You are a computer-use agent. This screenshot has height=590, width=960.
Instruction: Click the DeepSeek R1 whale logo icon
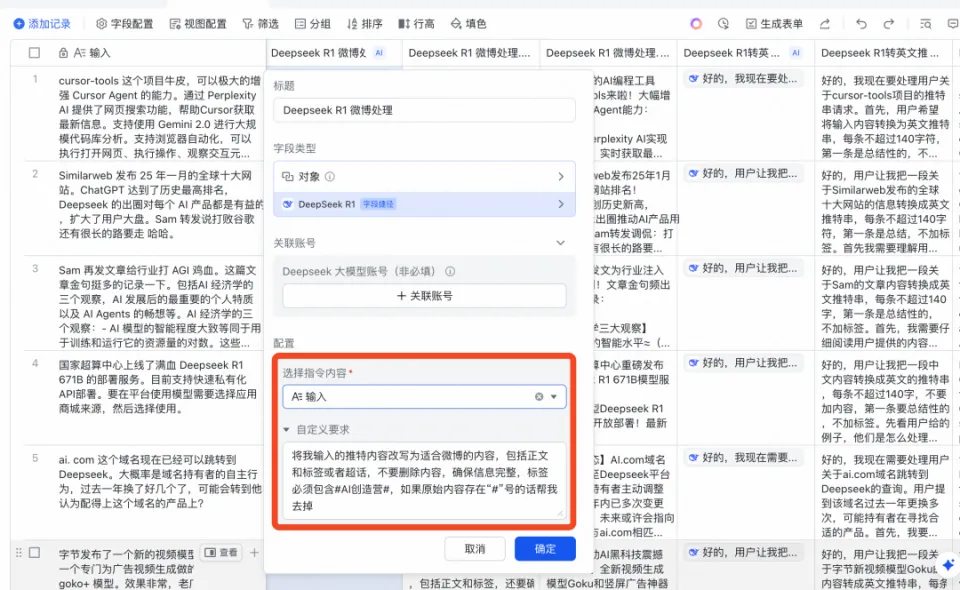pyautogui.click(x=288, y=204)
